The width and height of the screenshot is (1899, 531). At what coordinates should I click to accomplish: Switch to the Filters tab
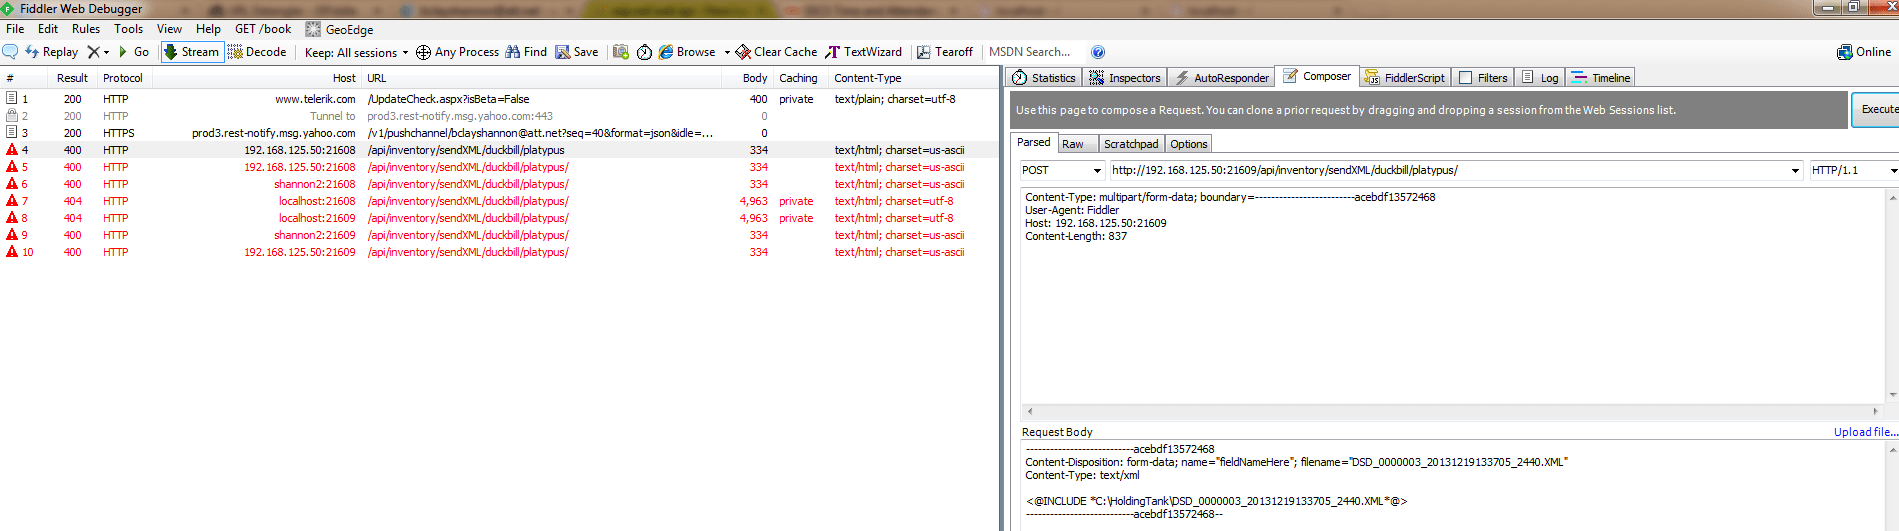[1483, 78]
